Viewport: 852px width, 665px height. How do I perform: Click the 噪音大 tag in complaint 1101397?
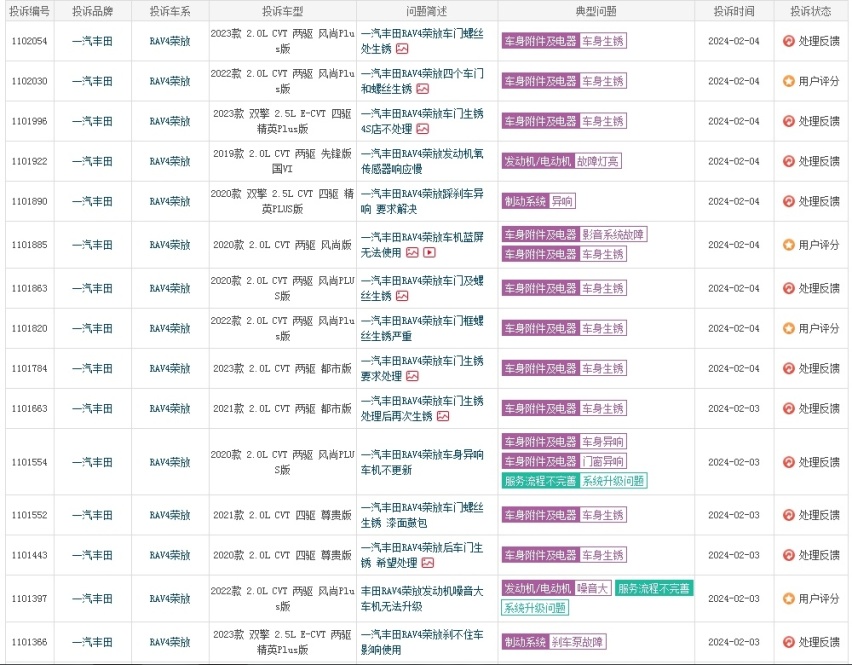point(592,588)
